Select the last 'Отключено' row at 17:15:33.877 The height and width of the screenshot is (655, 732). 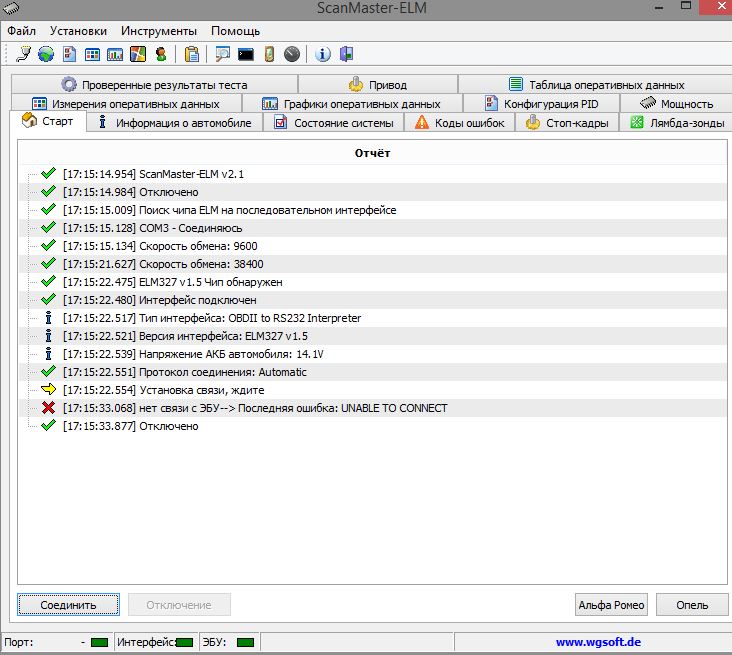tap(373, 426)
